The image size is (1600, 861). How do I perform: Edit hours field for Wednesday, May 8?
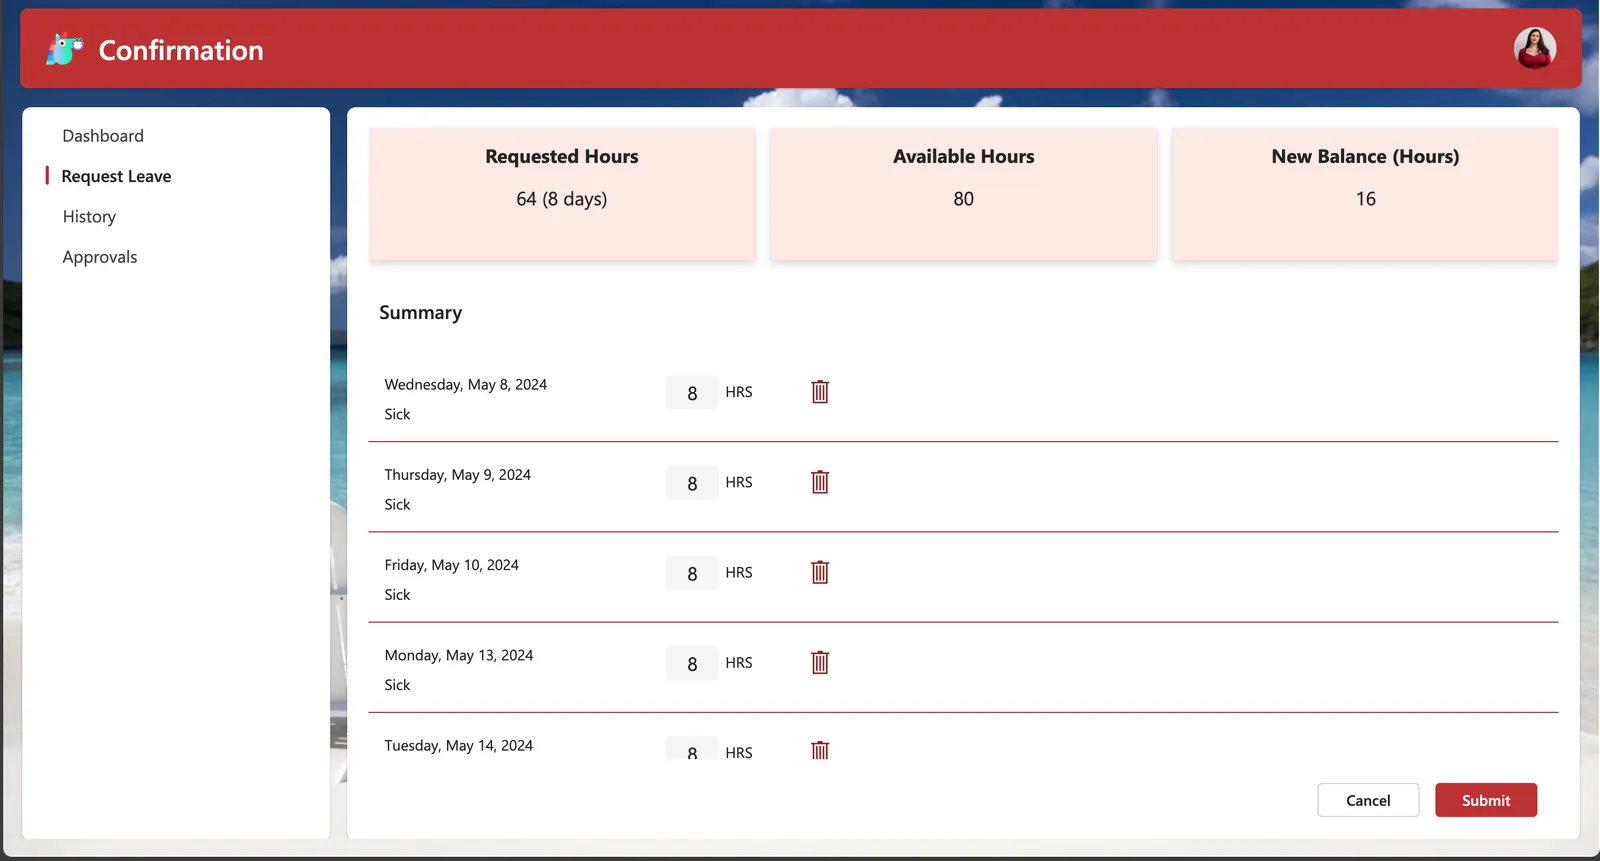click(x=692, y=393)
